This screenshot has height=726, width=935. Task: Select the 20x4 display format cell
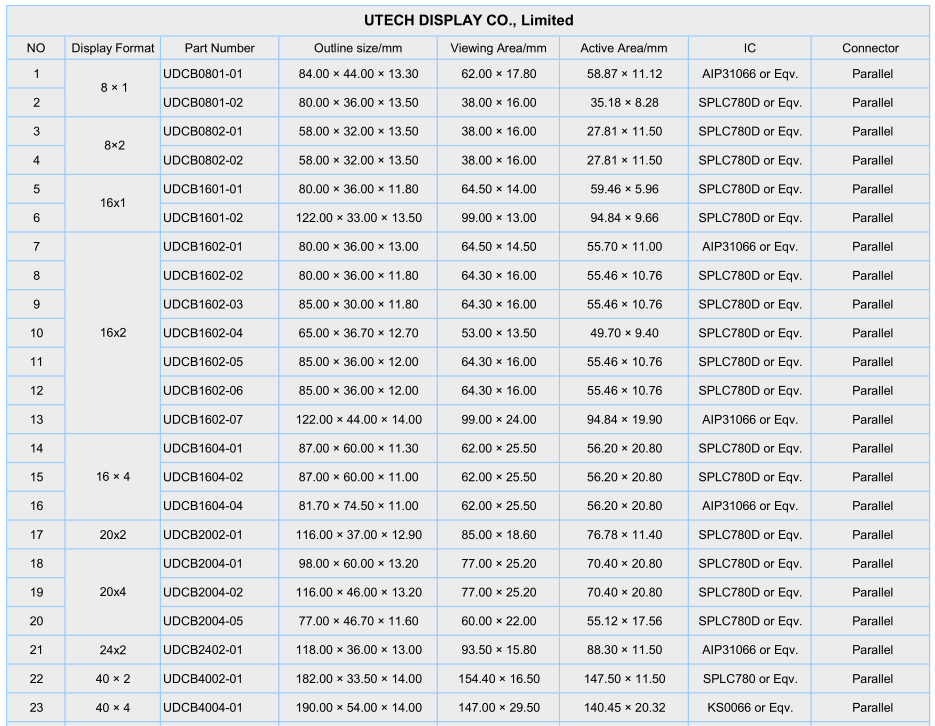[x=113, y=592]
